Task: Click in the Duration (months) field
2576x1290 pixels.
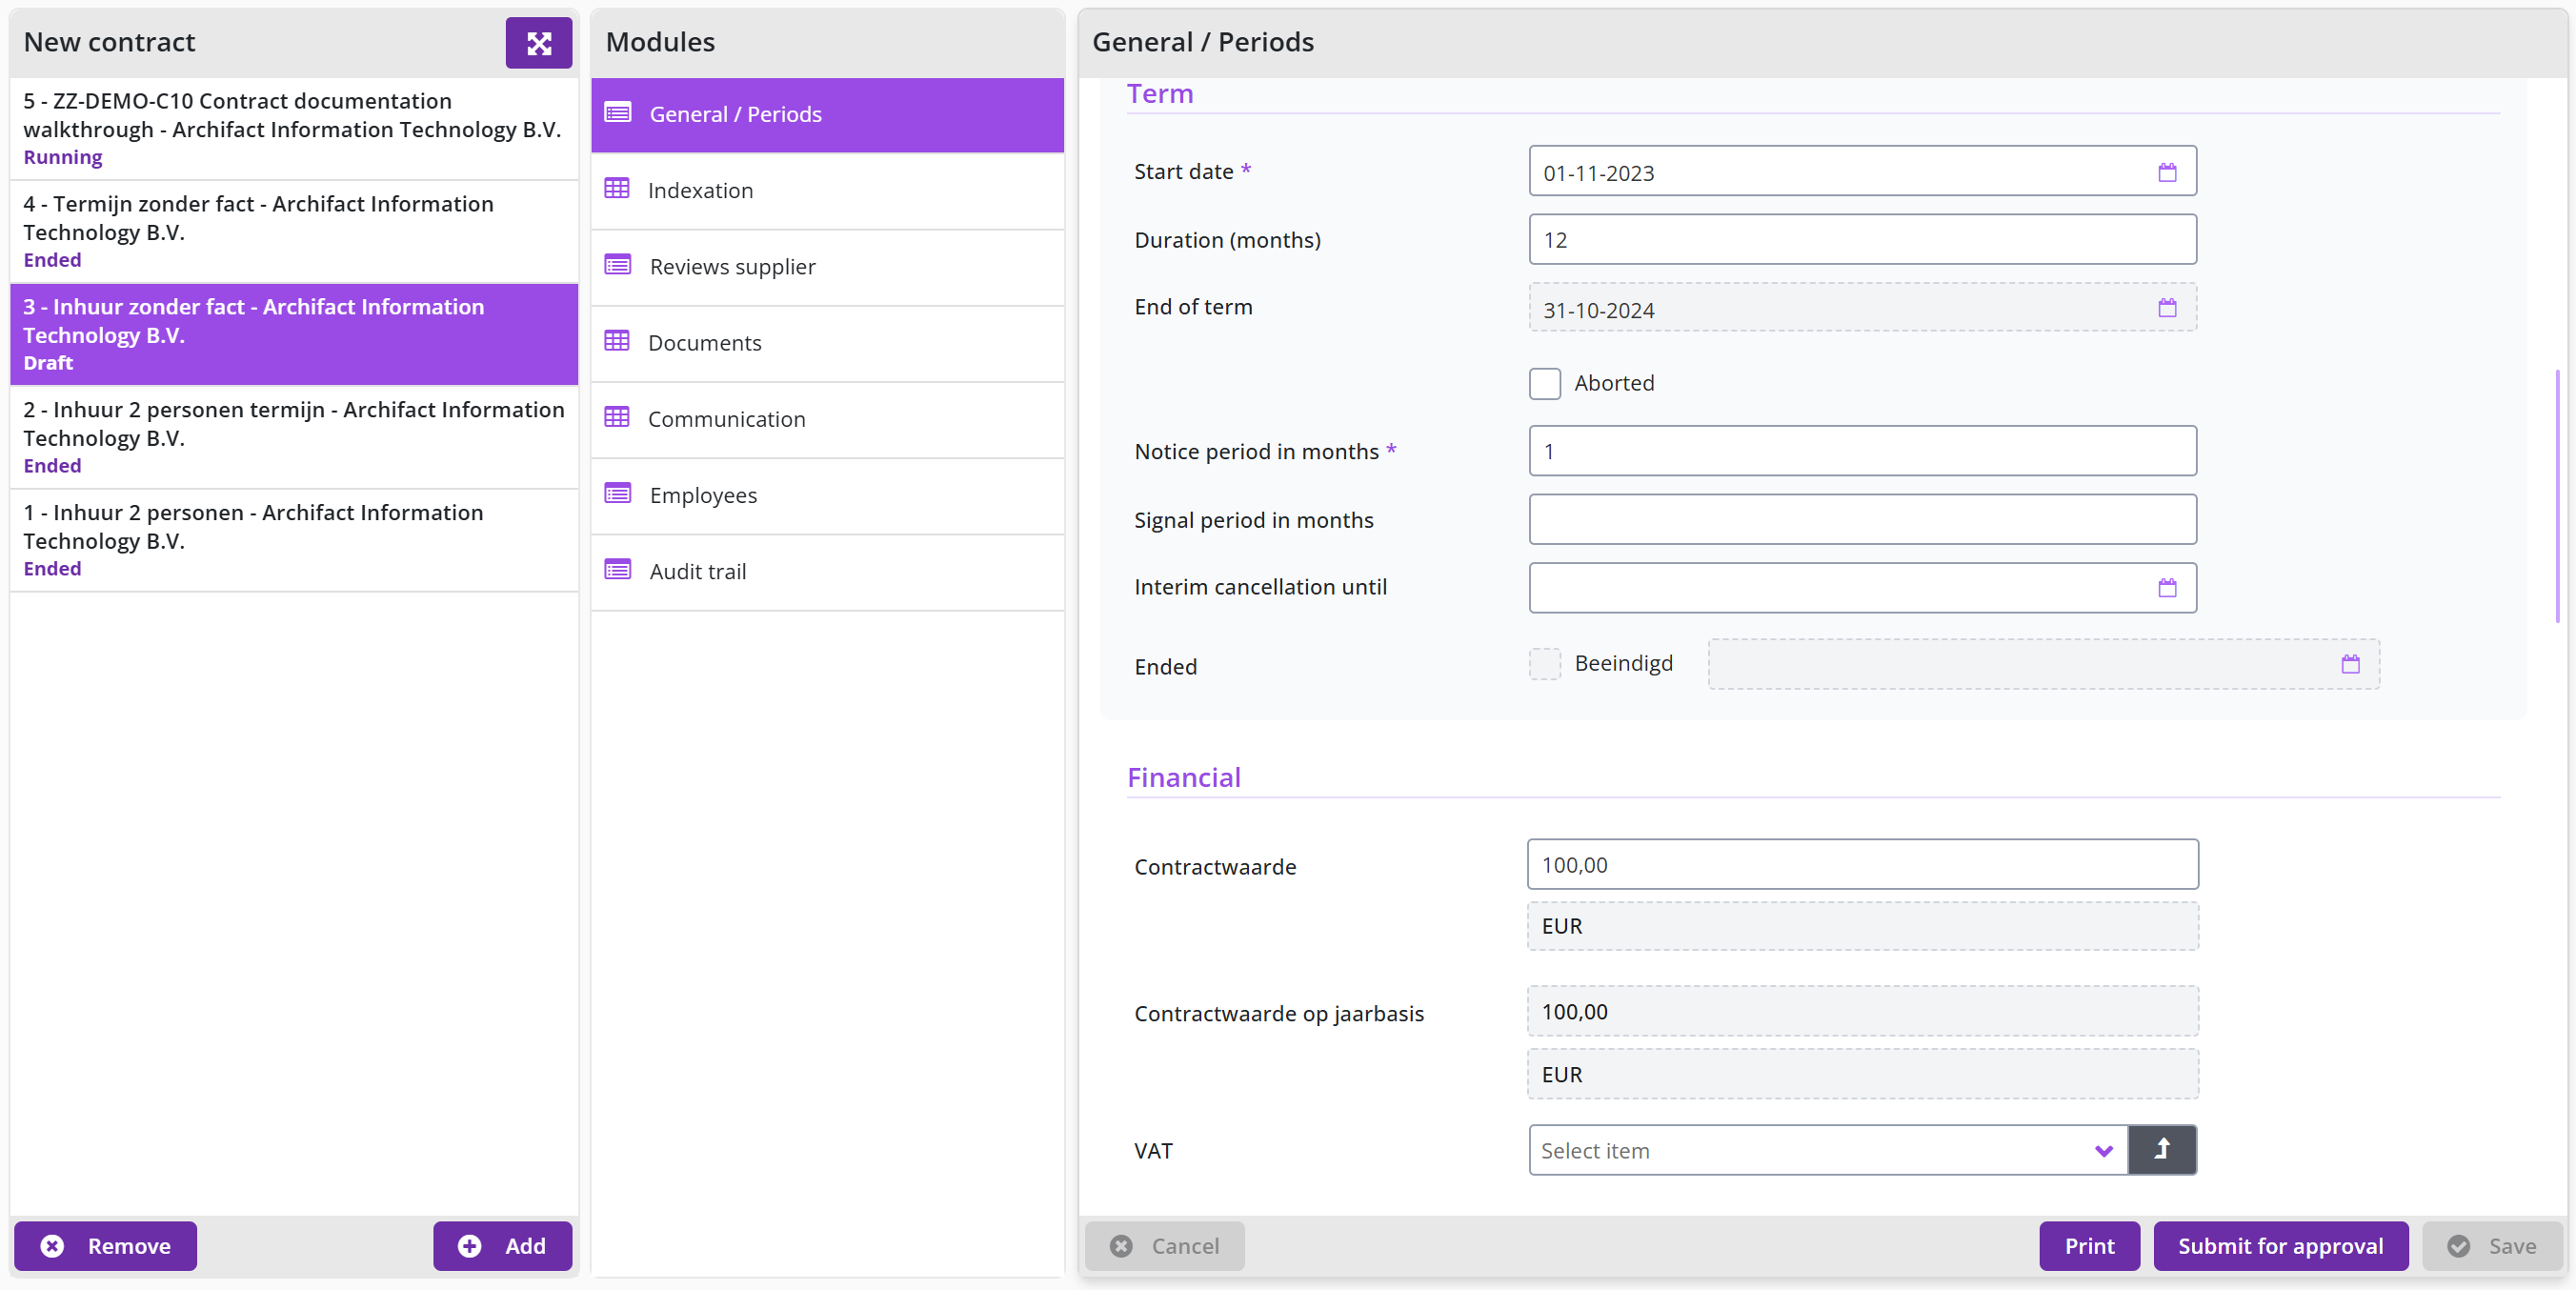Action: pyautogui.click(x=1862, y=240)
